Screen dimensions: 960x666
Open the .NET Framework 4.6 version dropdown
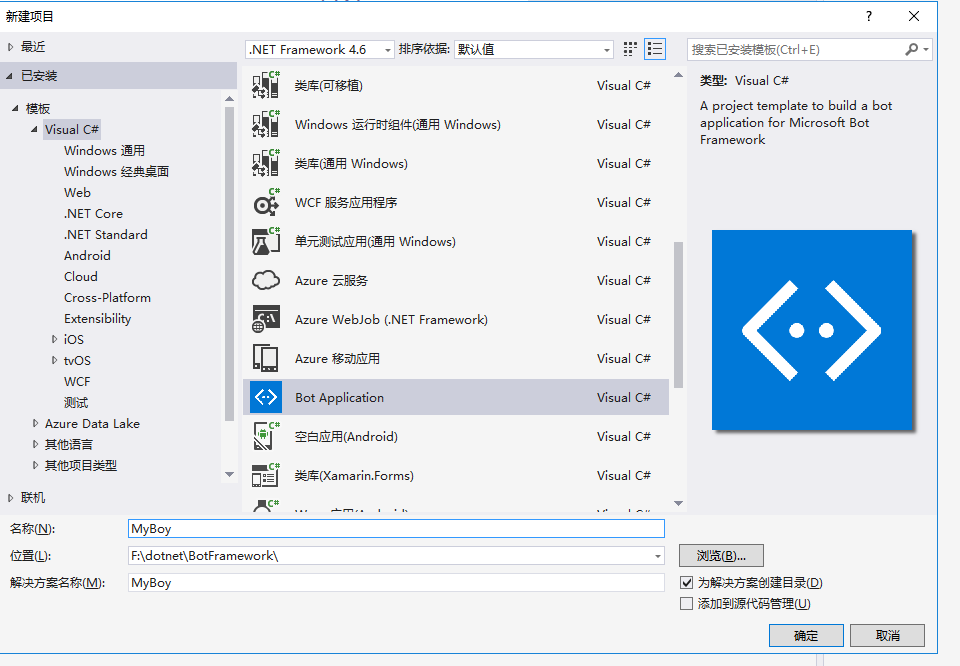tap(320, 49)
